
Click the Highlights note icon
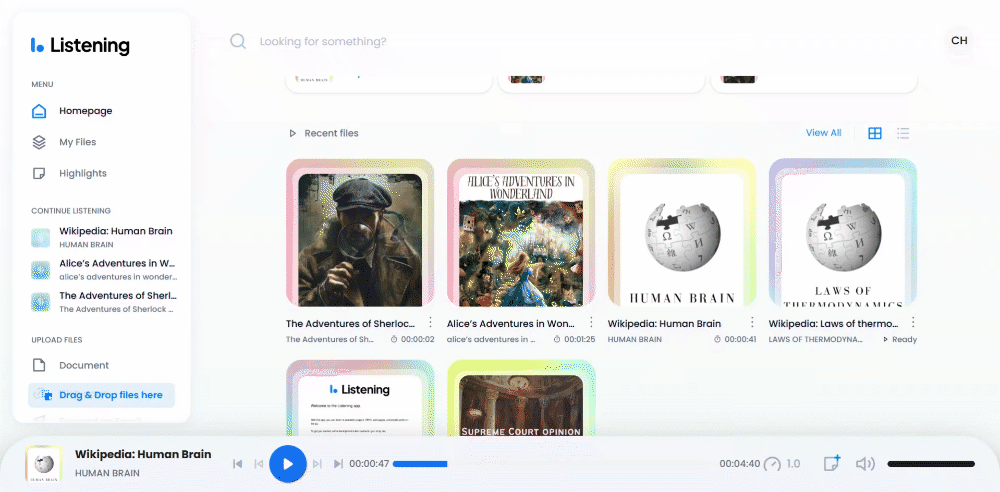pyautogui.click(x=39, y=174)
